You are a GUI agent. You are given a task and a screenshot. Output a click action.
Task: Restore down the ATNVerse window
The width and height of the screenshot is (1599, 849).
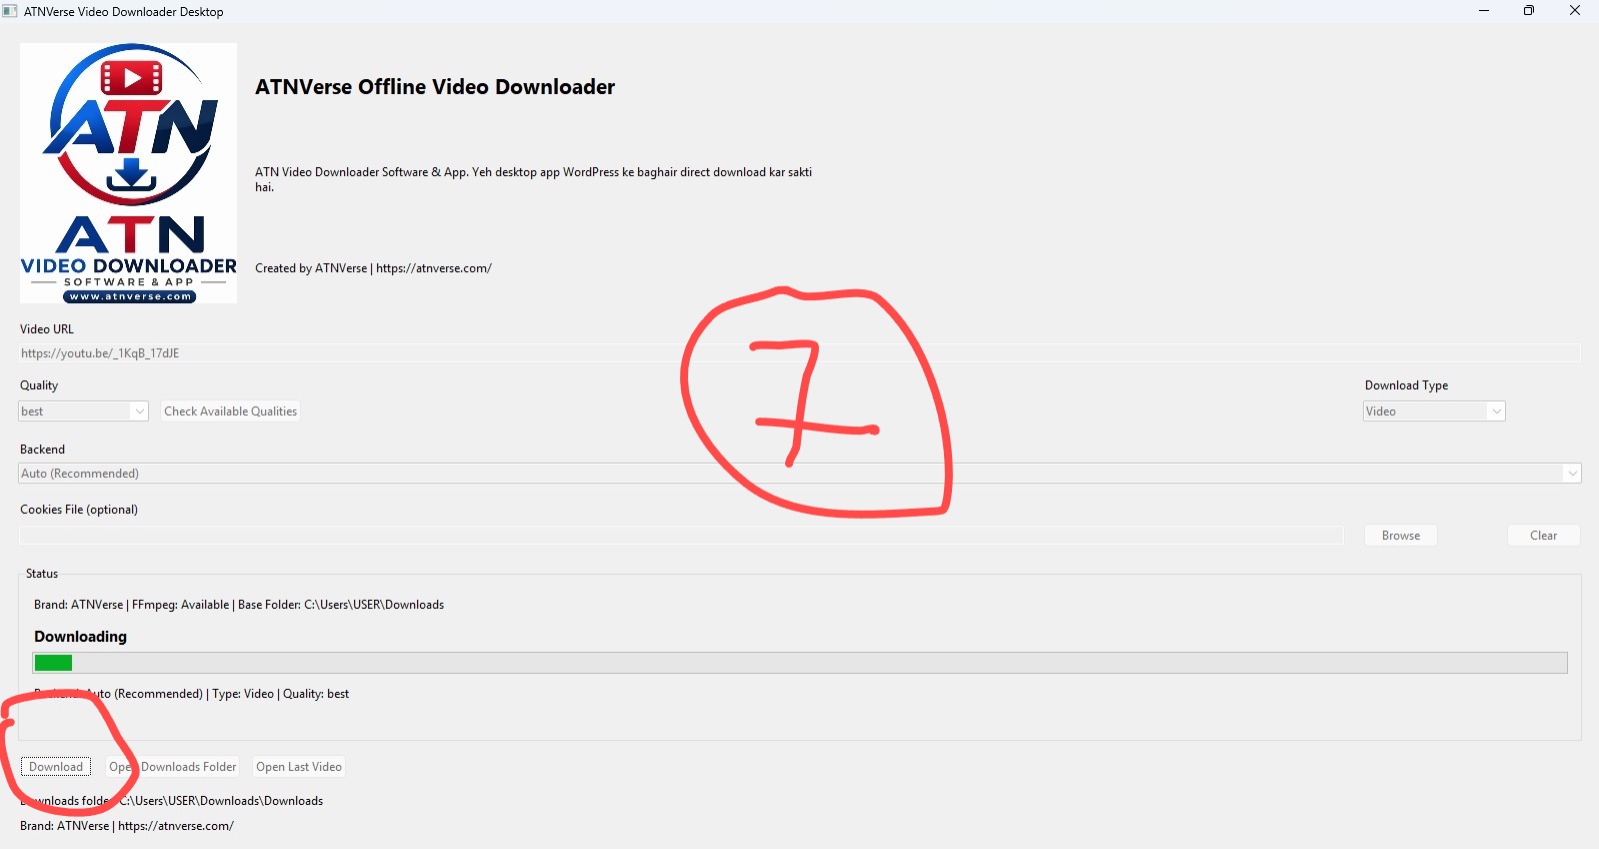pos(1529,11)
